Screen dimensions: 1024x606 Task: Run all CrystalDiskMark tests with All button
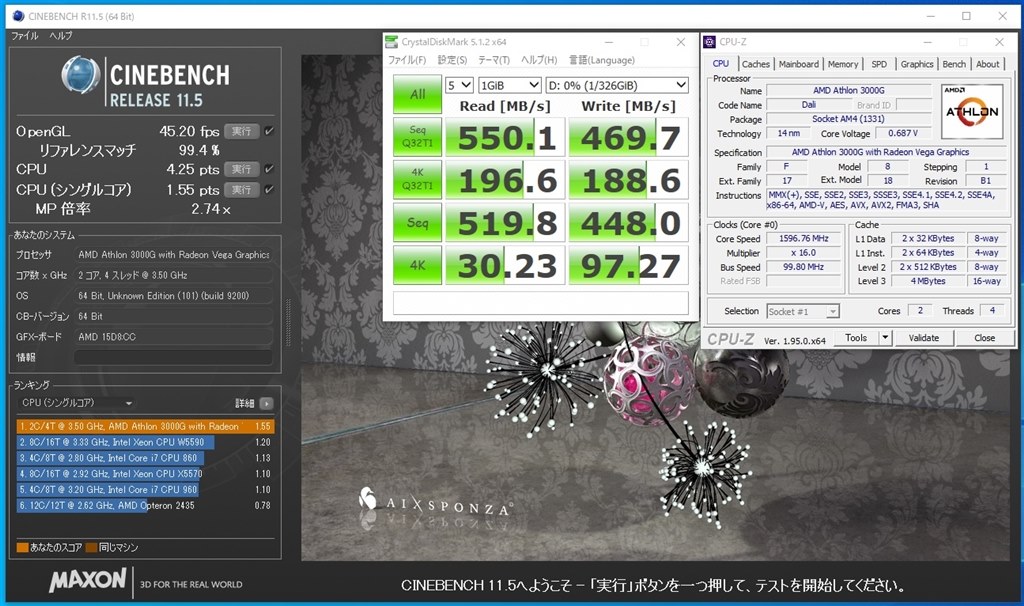click(x=417, y=94)
